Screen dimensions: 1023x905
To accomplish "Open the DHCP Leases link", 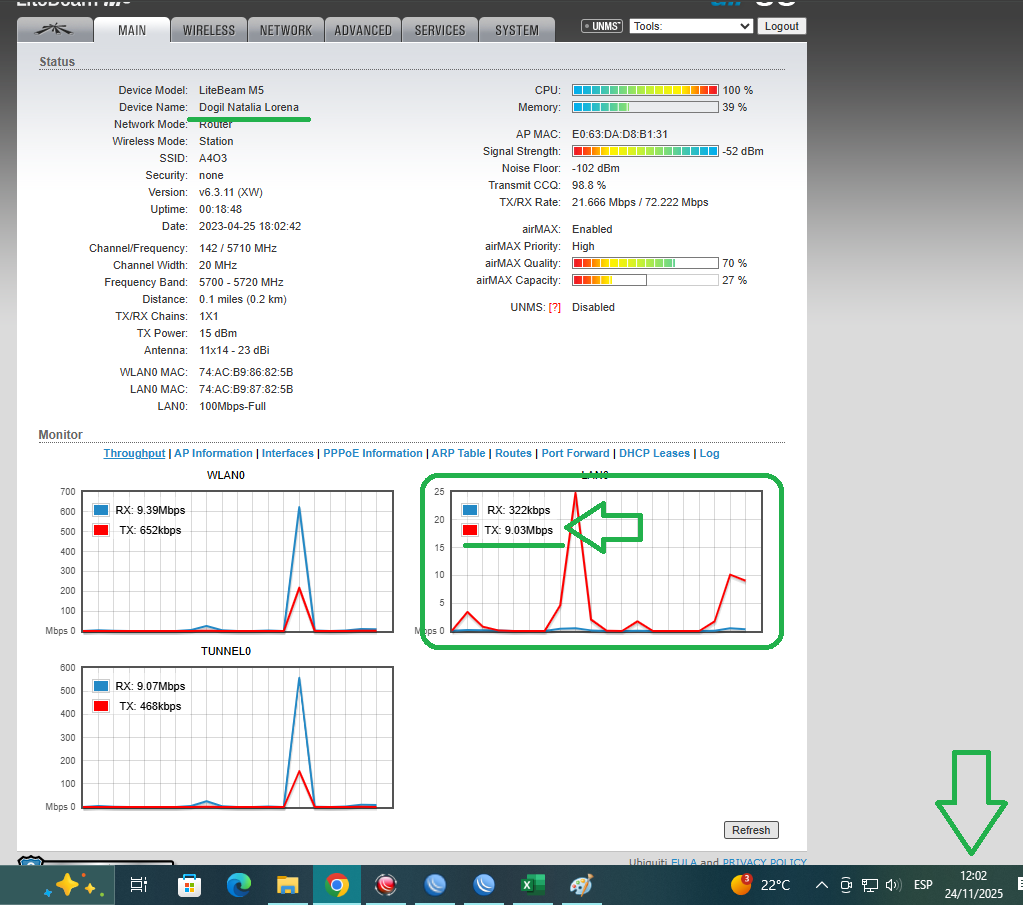I will (x=654, y=453).
